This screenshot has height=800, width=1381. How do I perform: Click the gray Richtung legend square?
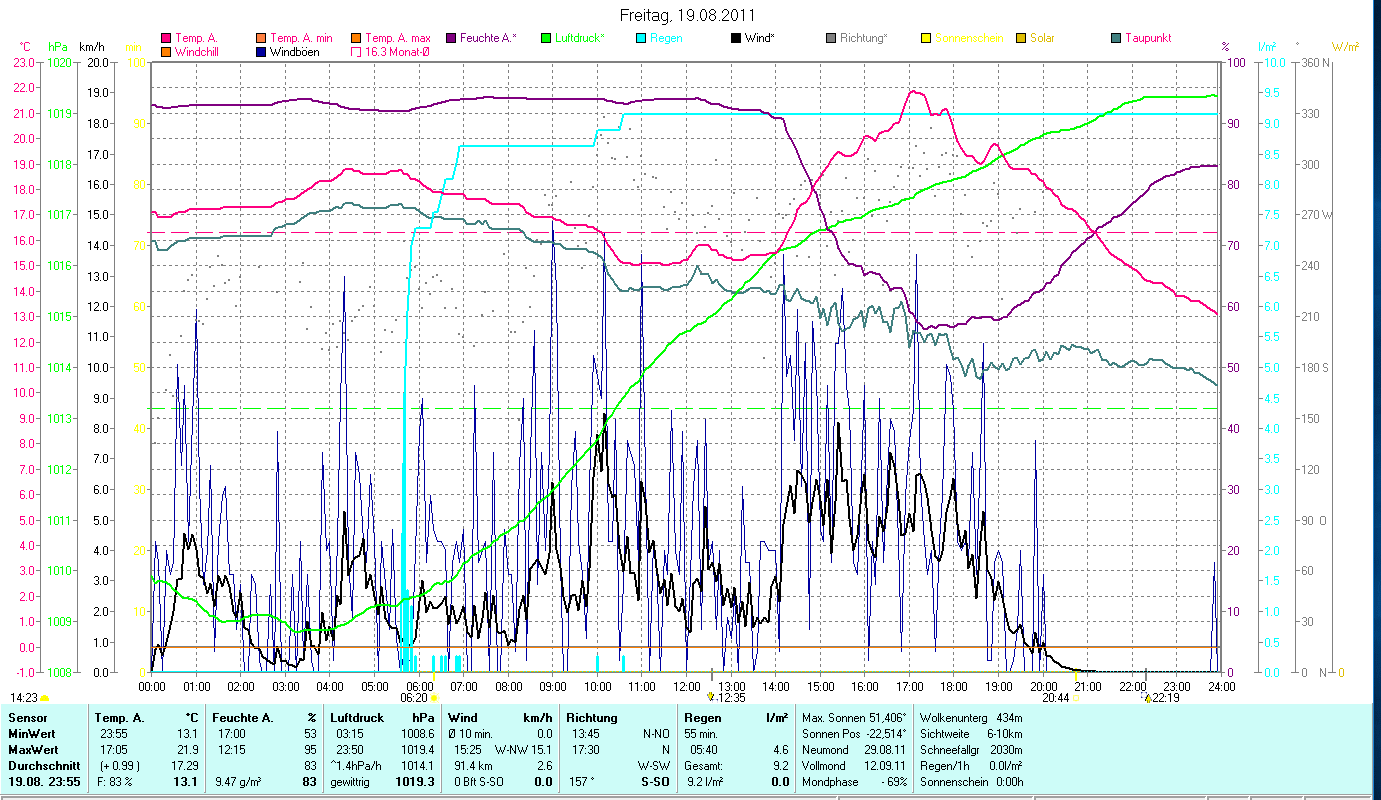coord(831,38)
